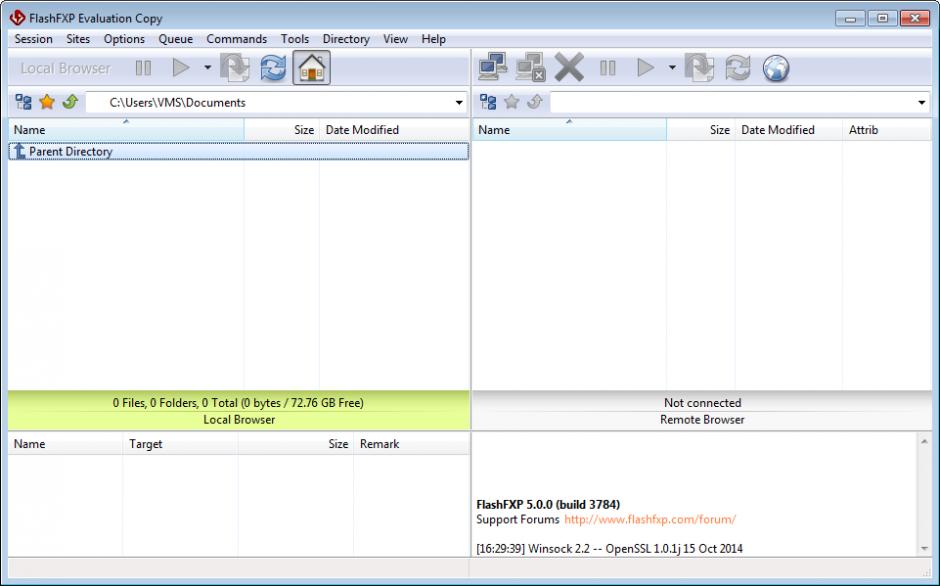
Task: Open the Help menu
Action: click(433, 39)
